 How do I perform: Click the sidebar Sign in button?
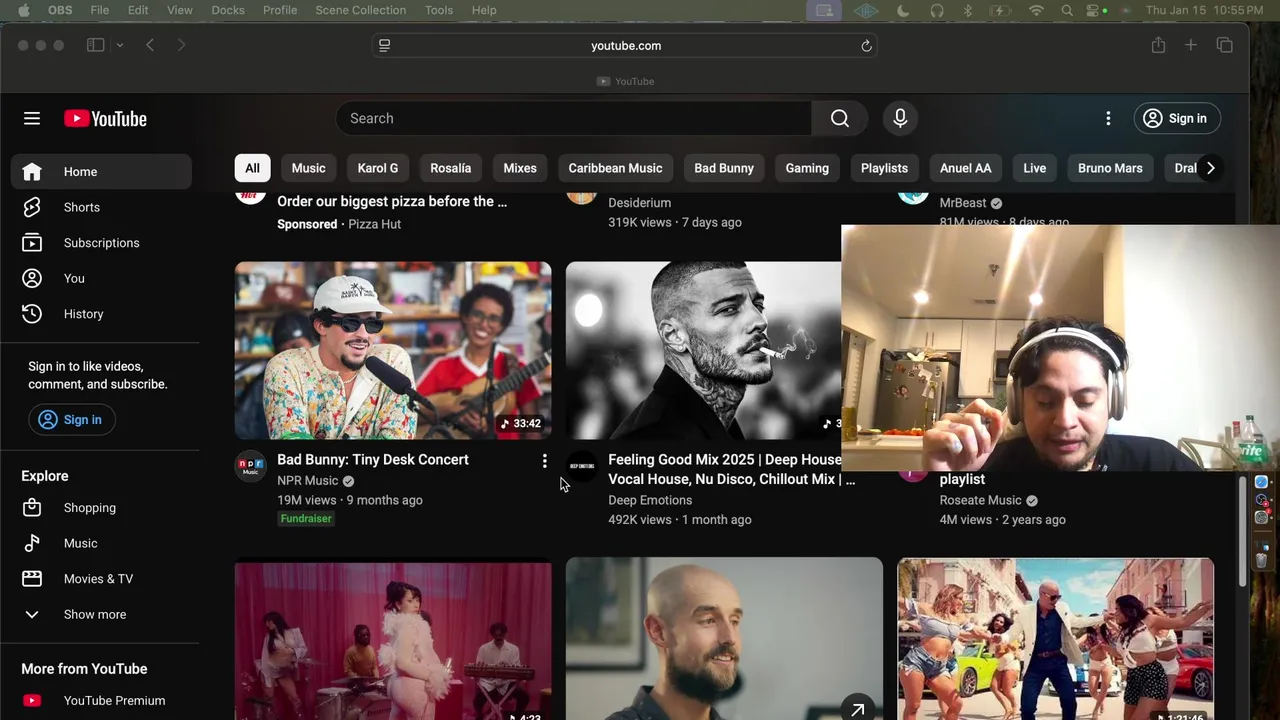[71, 420]
